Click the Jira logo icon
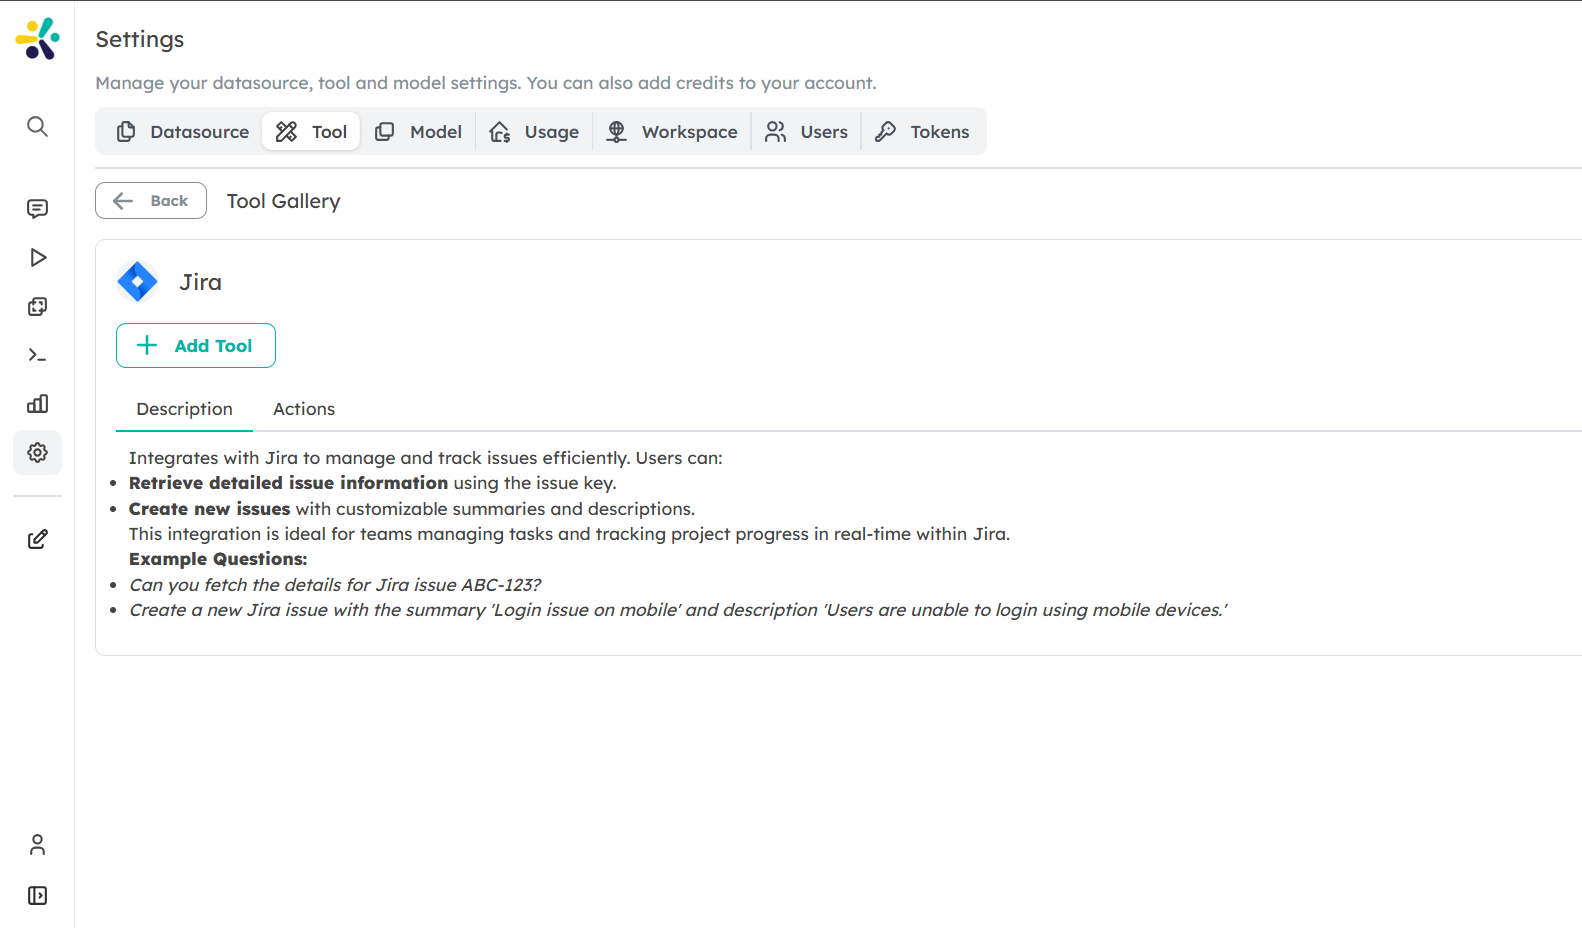Screen dimensions: 1582x928 tap(137, 282)
